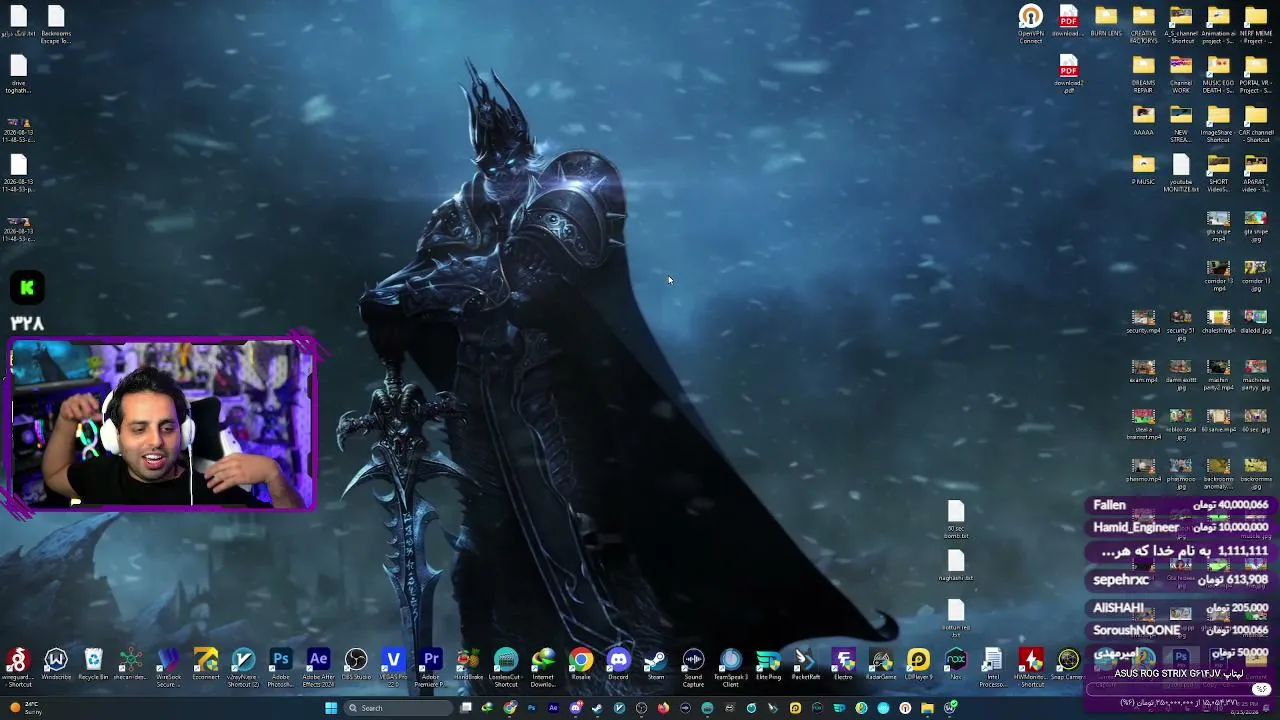Viewport: 1280px width, 720px height.
Task: Open OBS Studio desktop shortcut
Action: 356,665
